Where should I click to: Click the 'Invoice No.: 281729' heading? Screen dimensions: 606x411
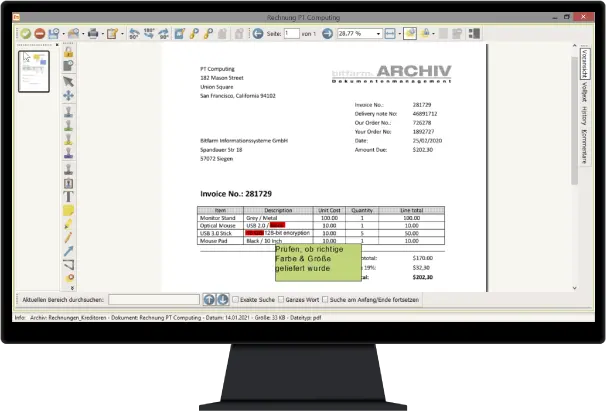coord(236,194)
